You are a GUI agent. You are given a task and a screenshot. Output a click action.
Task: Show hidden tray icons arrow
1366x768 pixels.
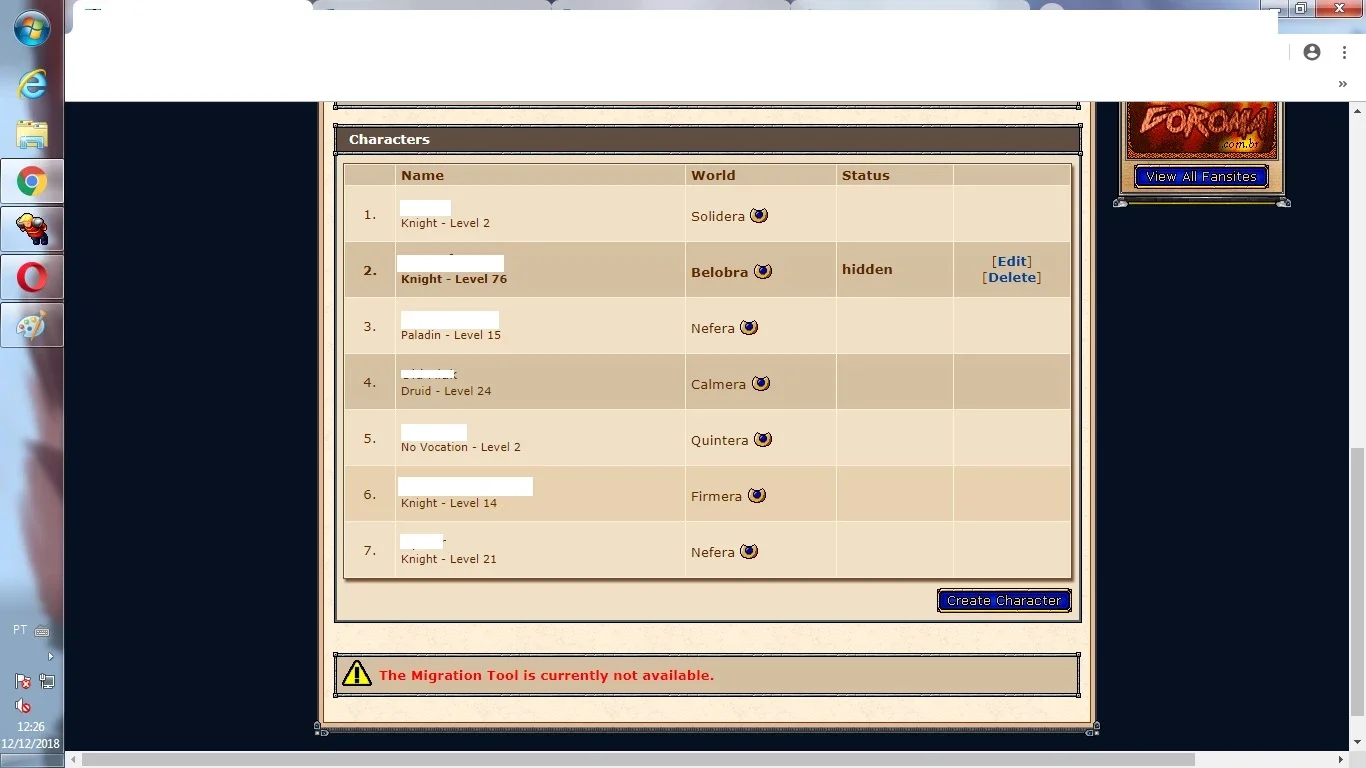pos(50,656)
